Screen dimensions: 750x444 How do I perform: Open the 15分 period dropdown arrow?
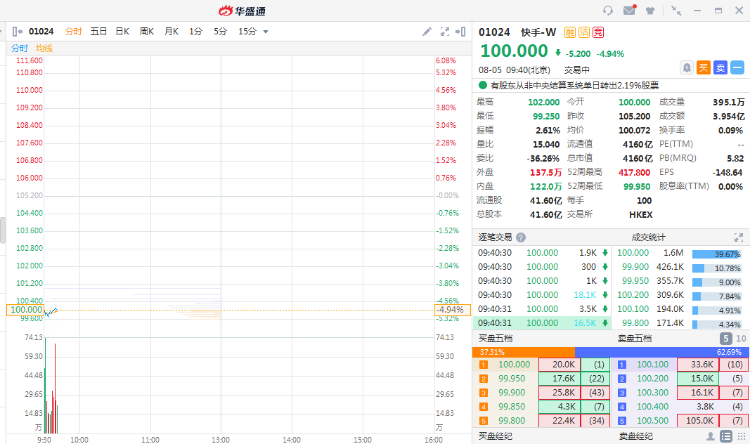[x=266, y=32]
